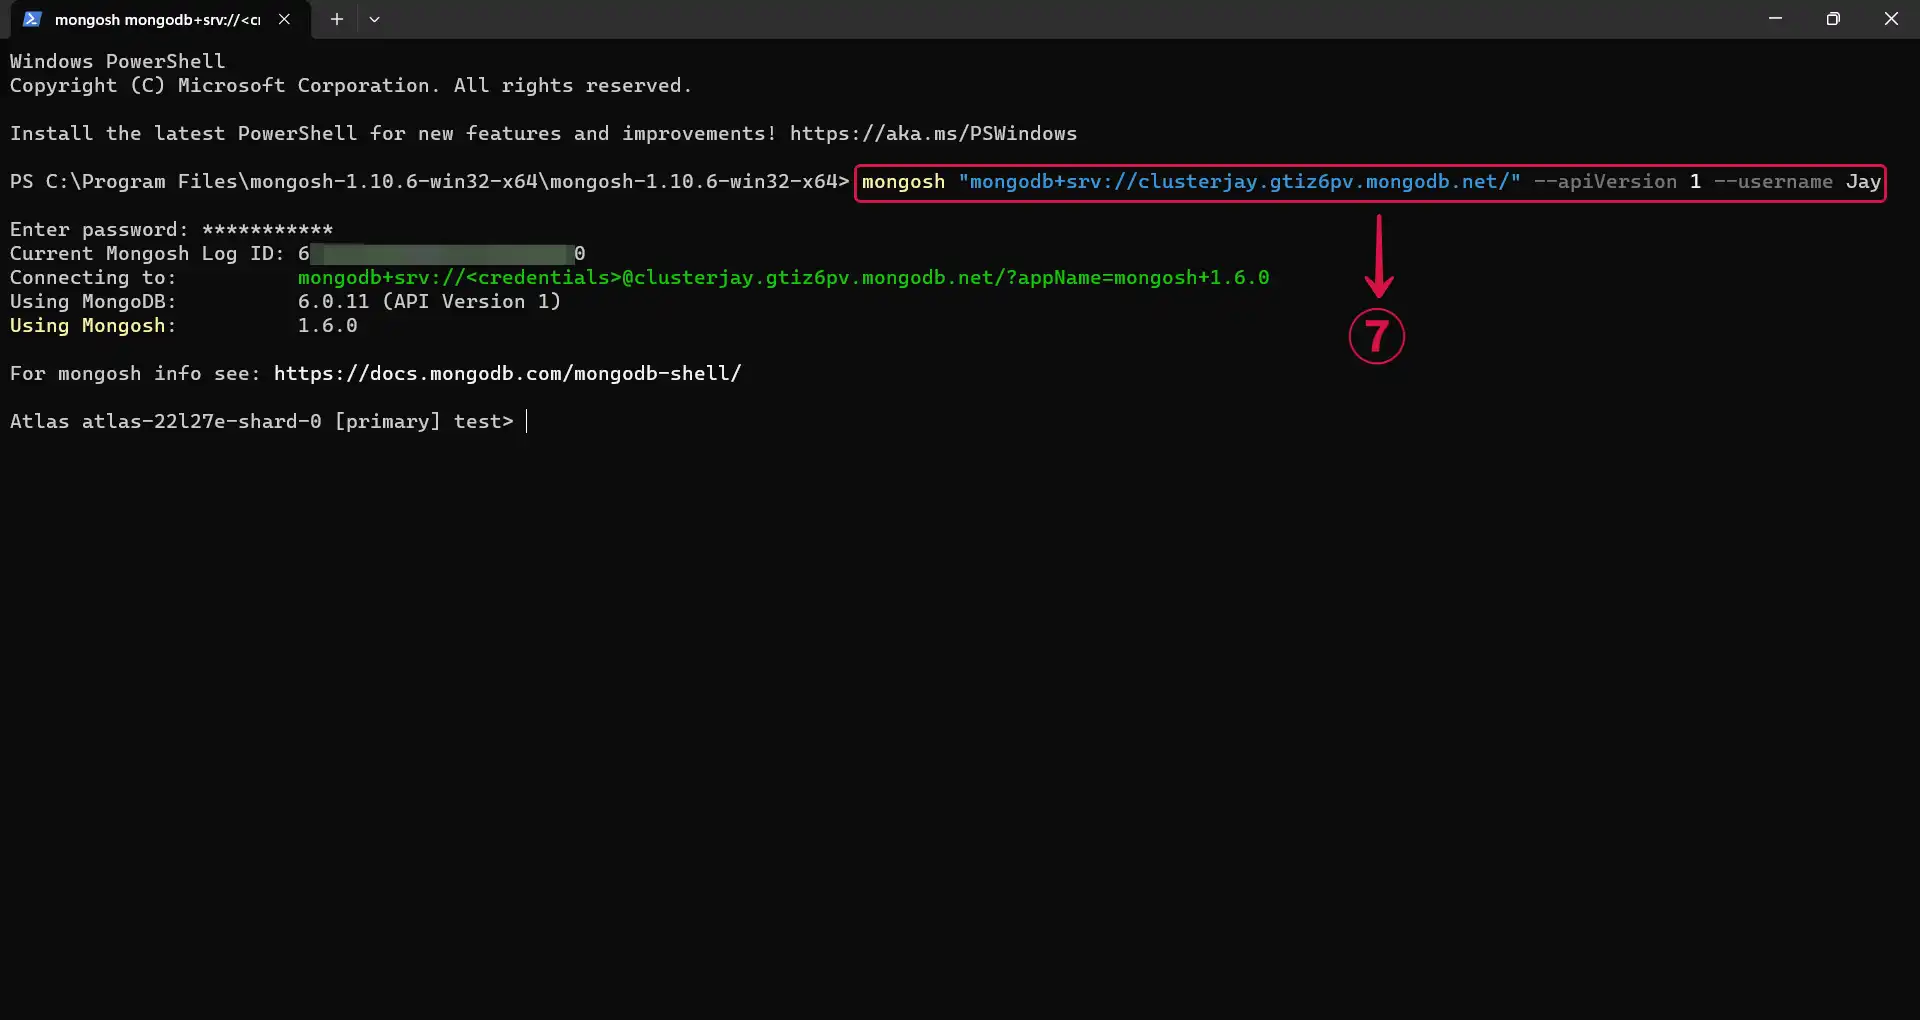1920x1020 pixels.
Task: Close the mongosh terminal tab
Action: pos(285,19)
